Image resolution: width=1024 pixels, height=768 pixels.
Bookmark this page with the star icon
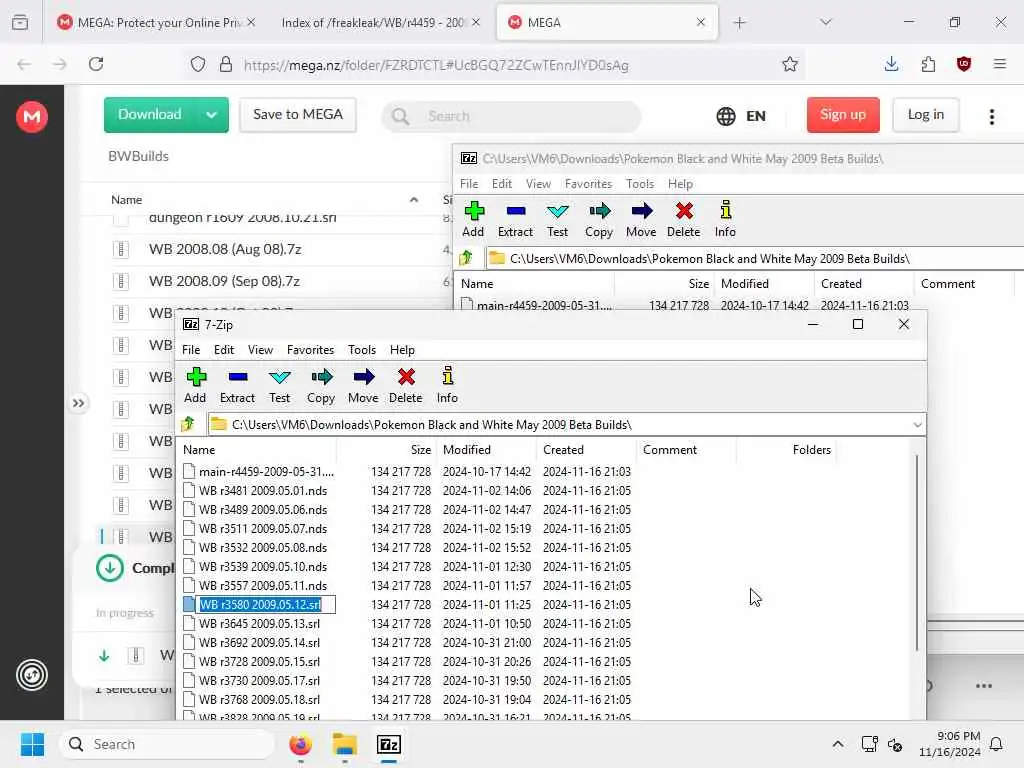point(790,64)
